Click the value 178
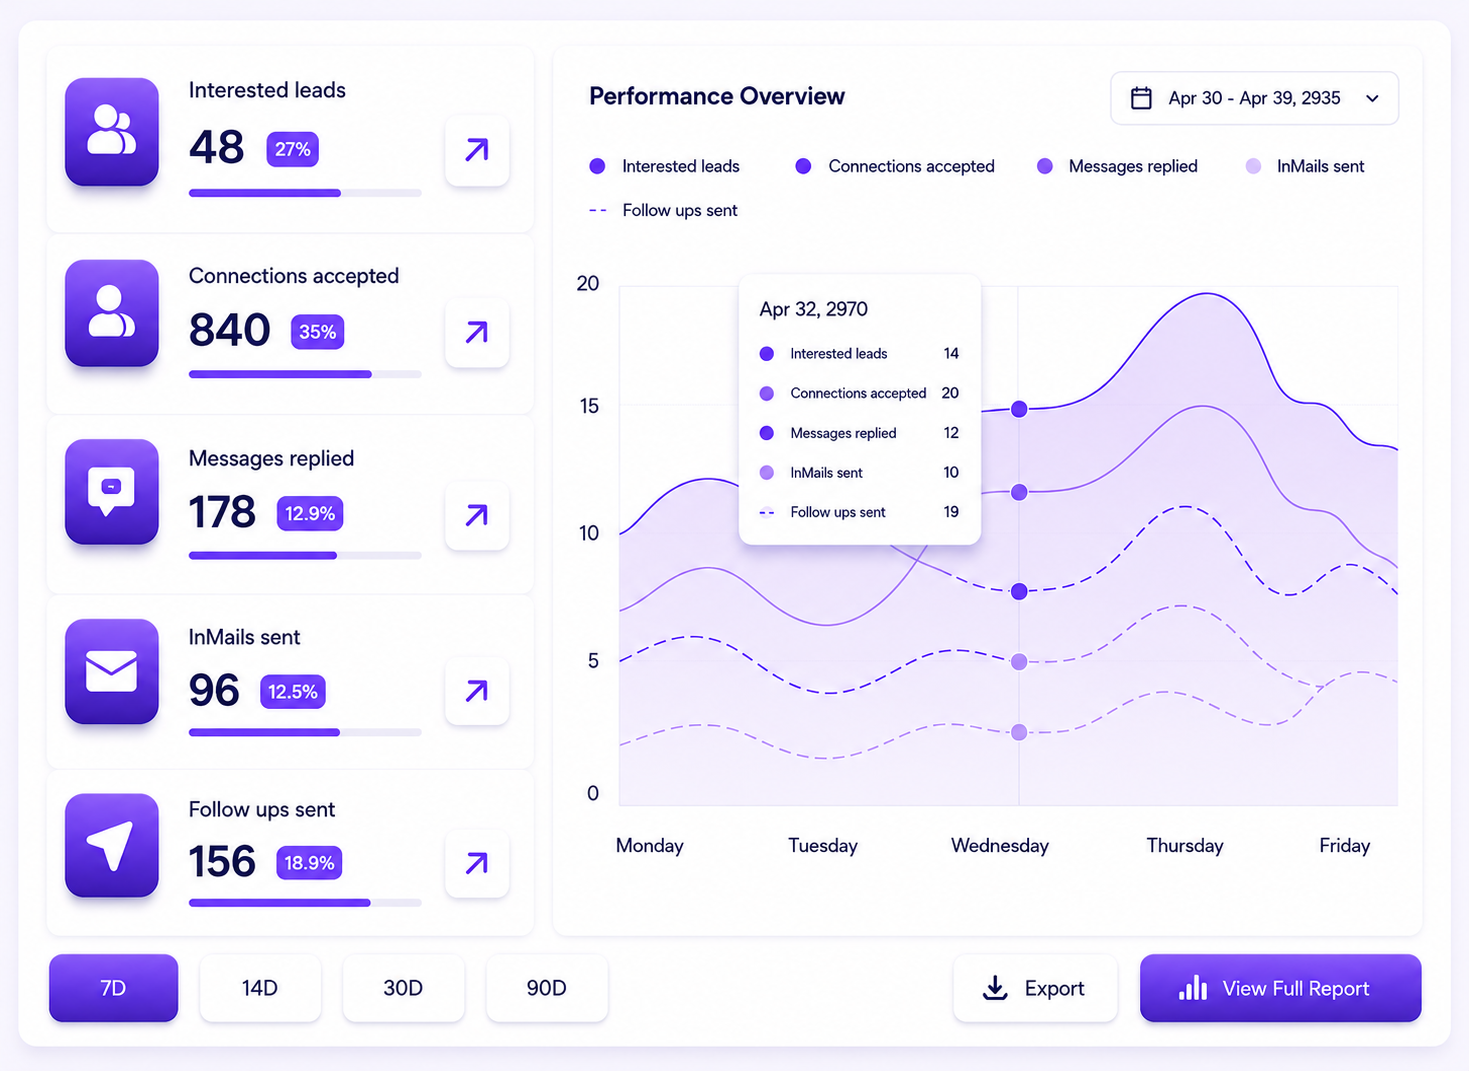1469x1071 pixels. point(223,512)
